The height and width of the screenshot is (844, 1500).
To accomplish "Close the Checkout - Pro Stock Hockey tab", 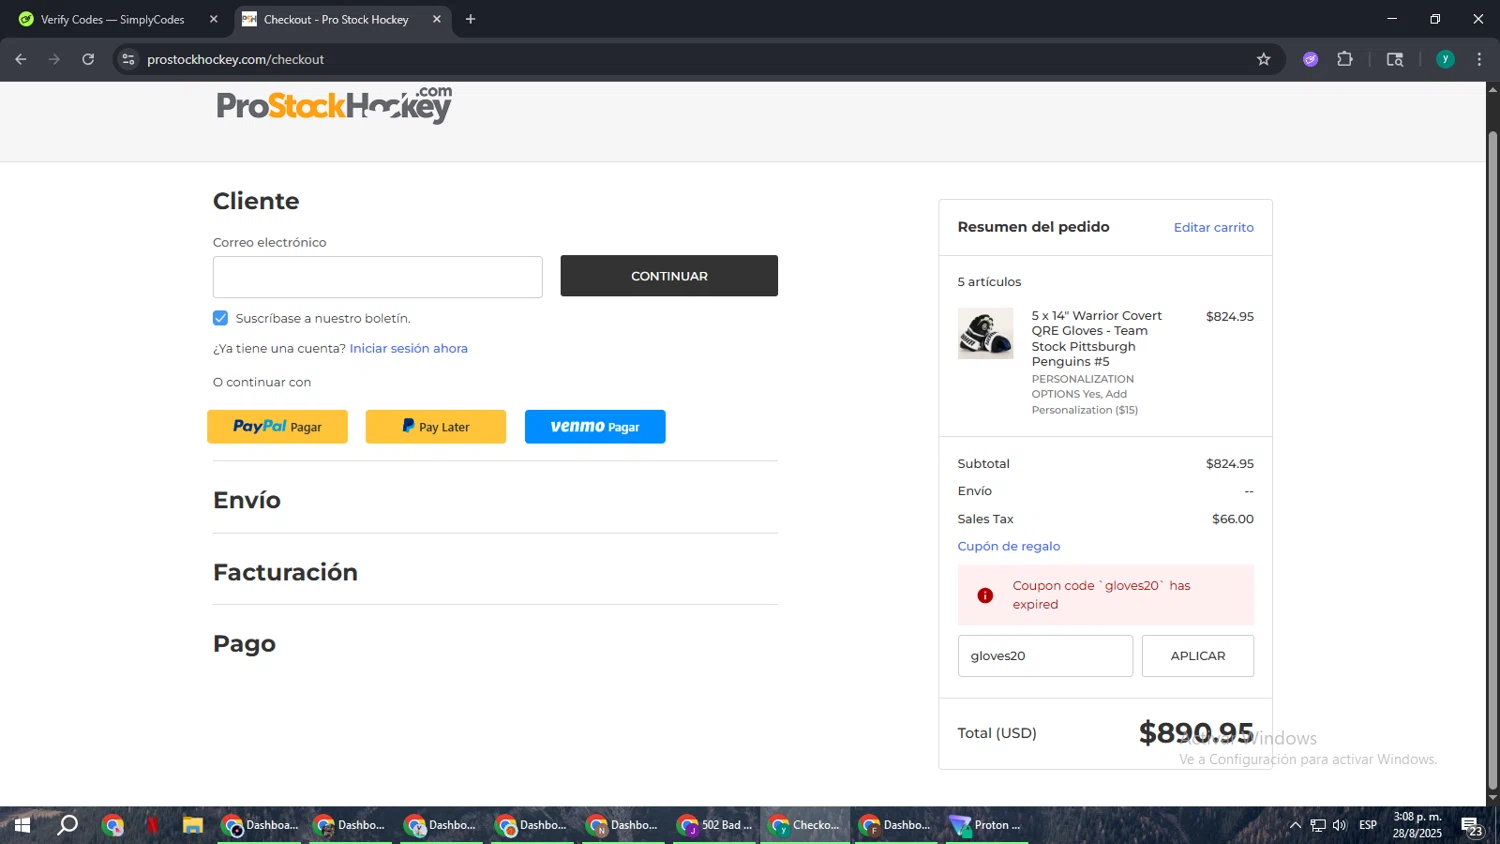I will 436,19.
